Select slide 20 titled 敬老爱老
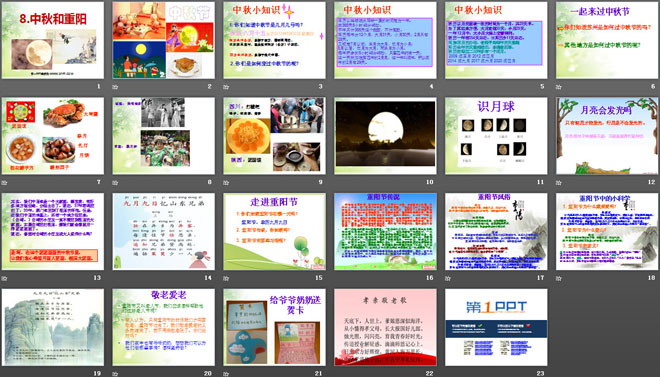Image resolution: width=660 pixels, height=377 pixels. tap(163, 327)
